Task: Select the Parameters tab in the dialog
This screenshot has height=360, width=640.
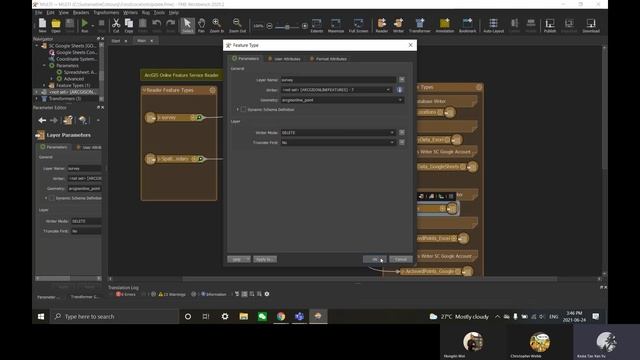Action: point(245,59)
